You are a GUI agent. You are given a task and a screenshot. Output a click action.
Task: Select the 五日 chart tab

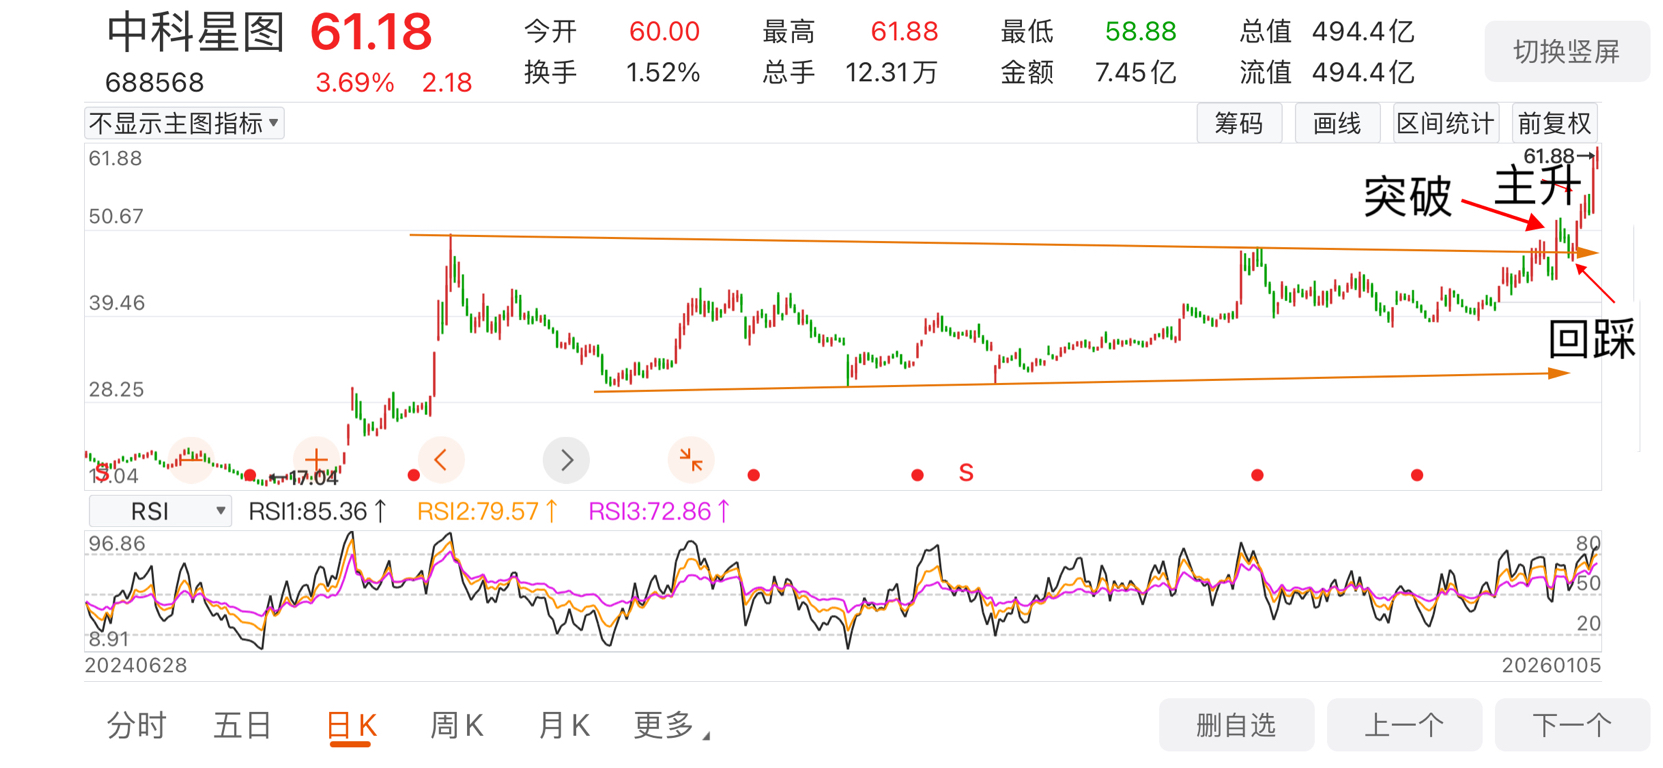(x=242, y=725)
